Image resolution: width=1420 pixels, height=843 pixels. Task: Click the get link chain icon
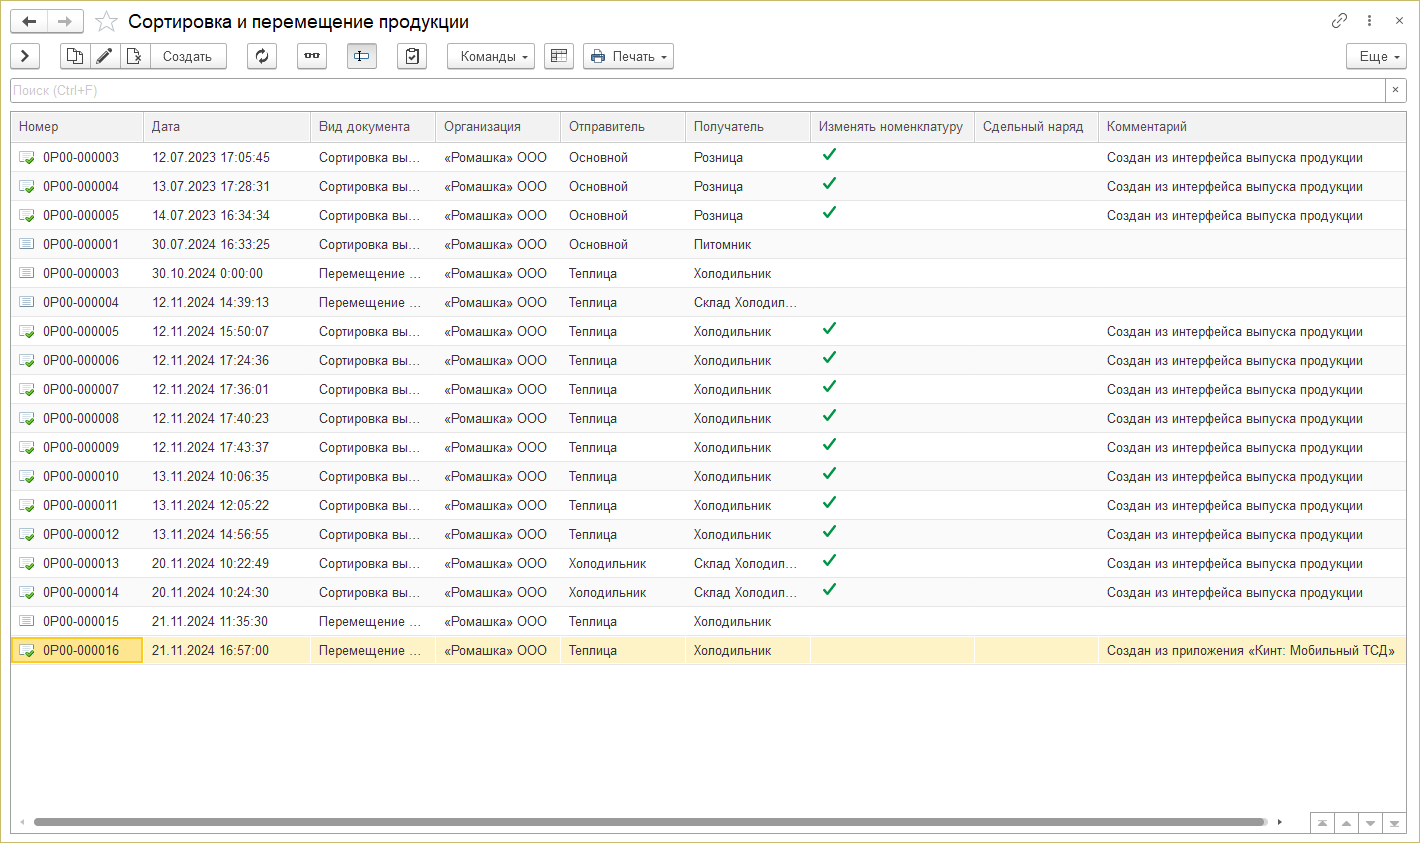(1339, 21)
